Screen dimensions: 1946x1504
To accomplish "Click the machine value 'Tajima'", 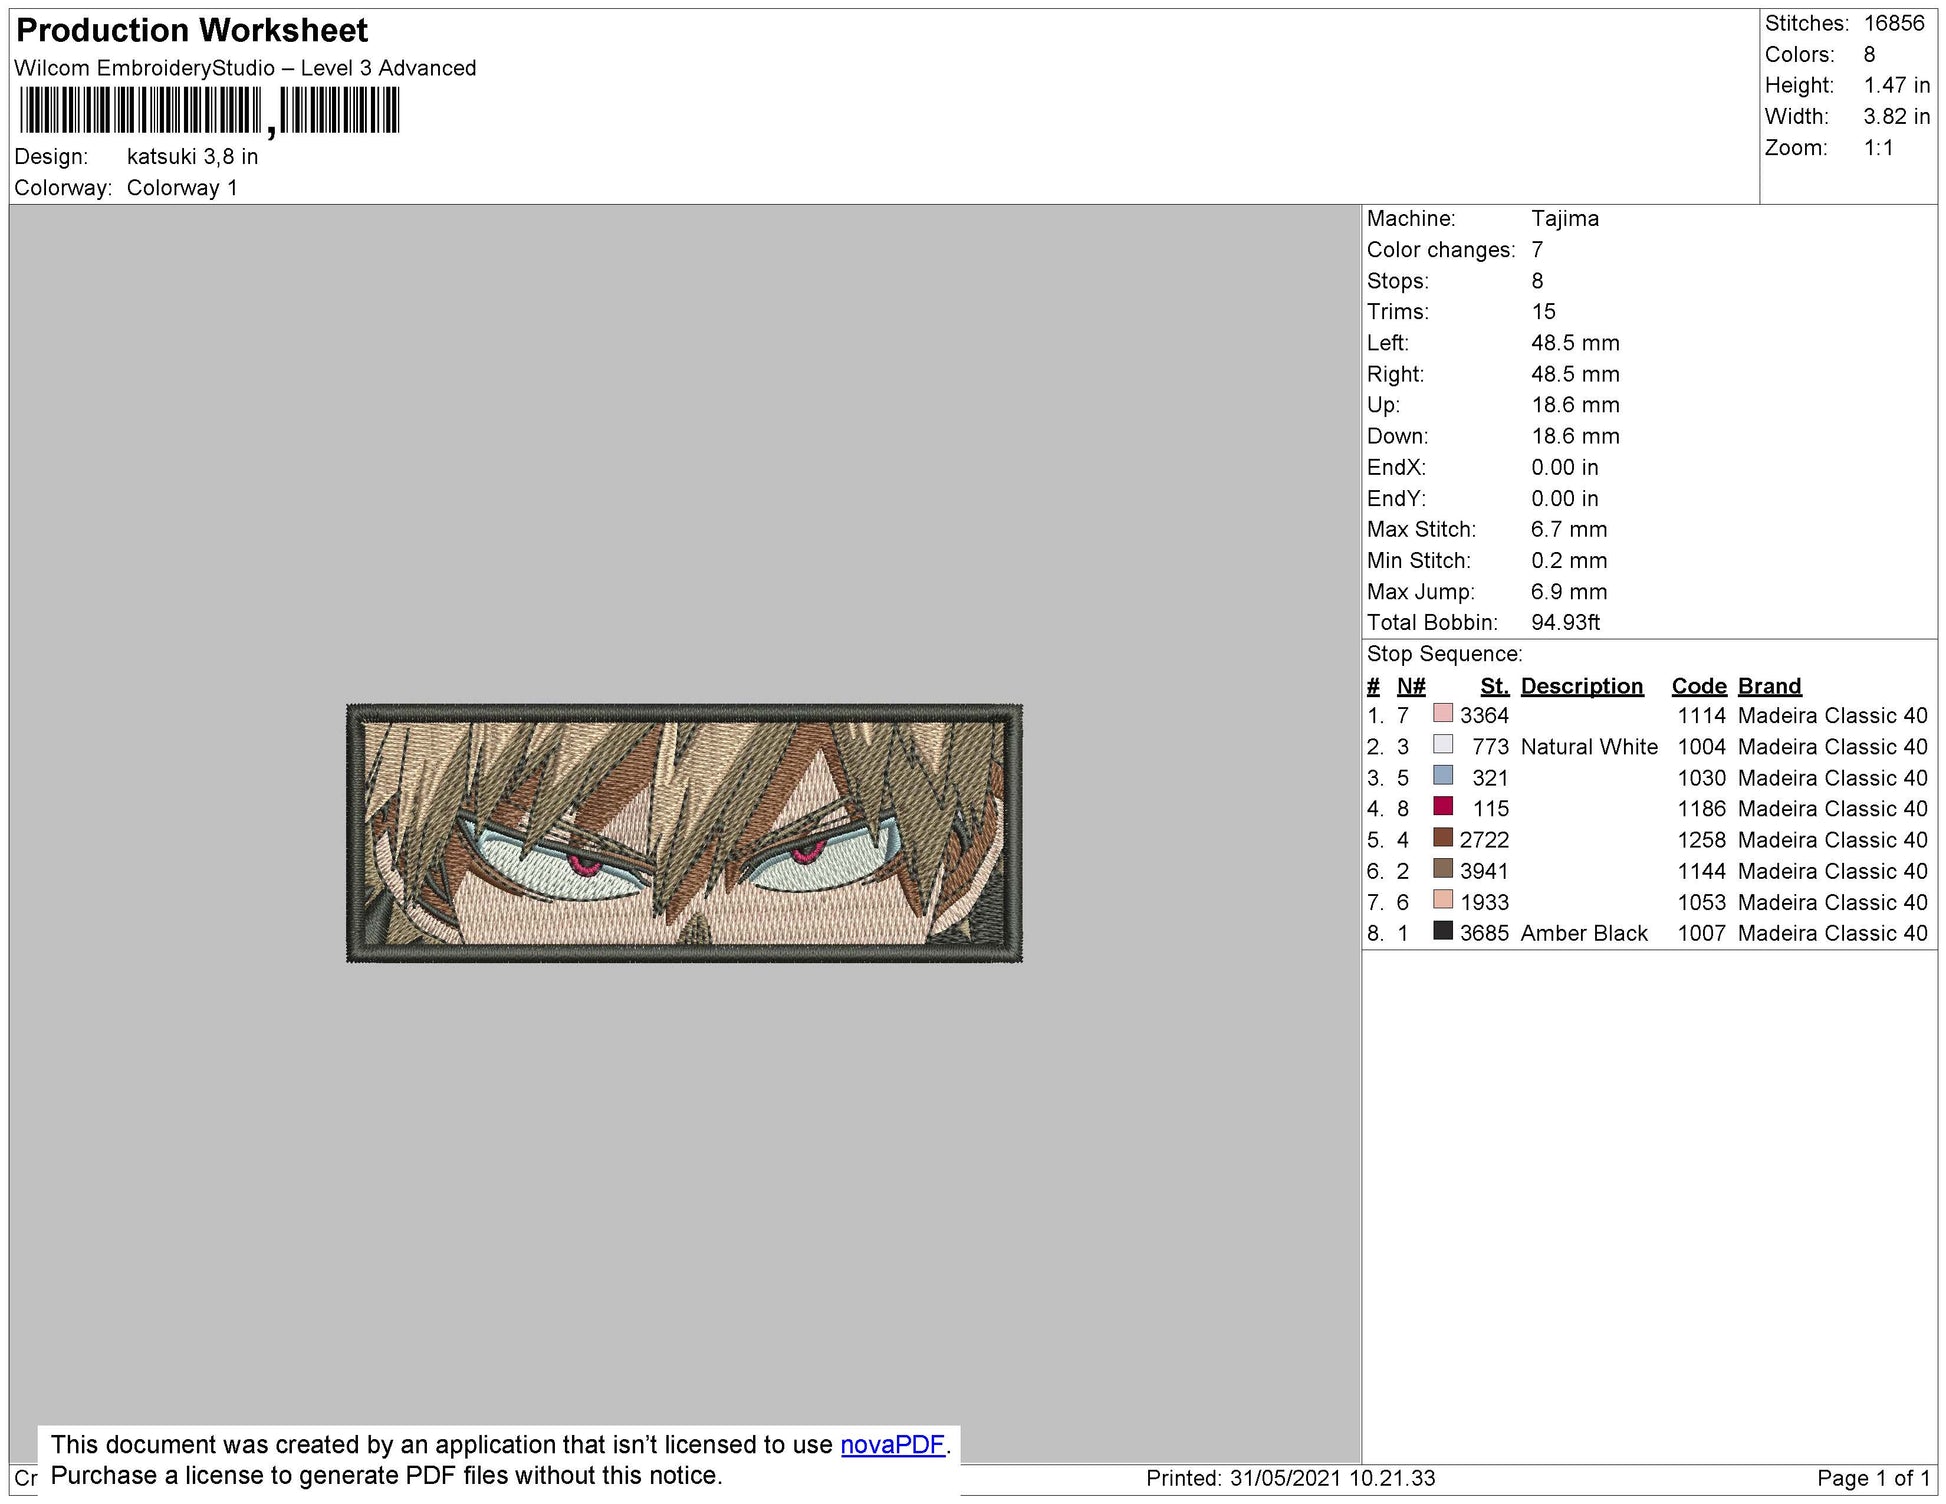I will pyautogui.click(x=1565, y=218).
